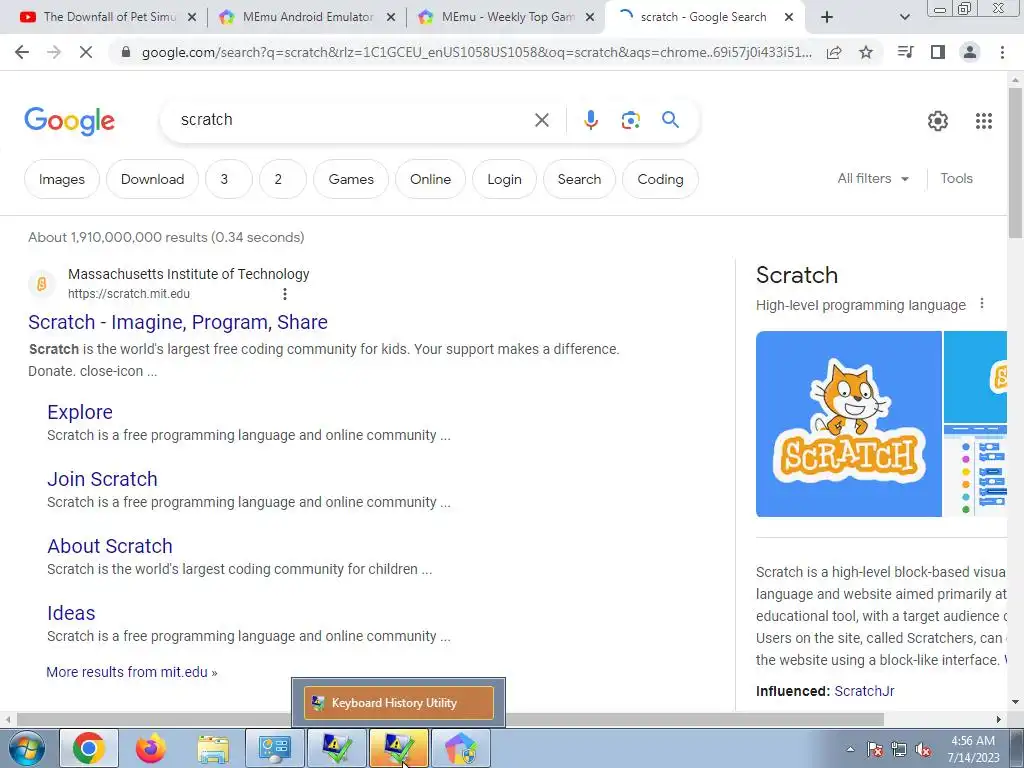Open the Tools button
Screen dimensions: 1024x768
pyautogui.click(x=956, y=178)
